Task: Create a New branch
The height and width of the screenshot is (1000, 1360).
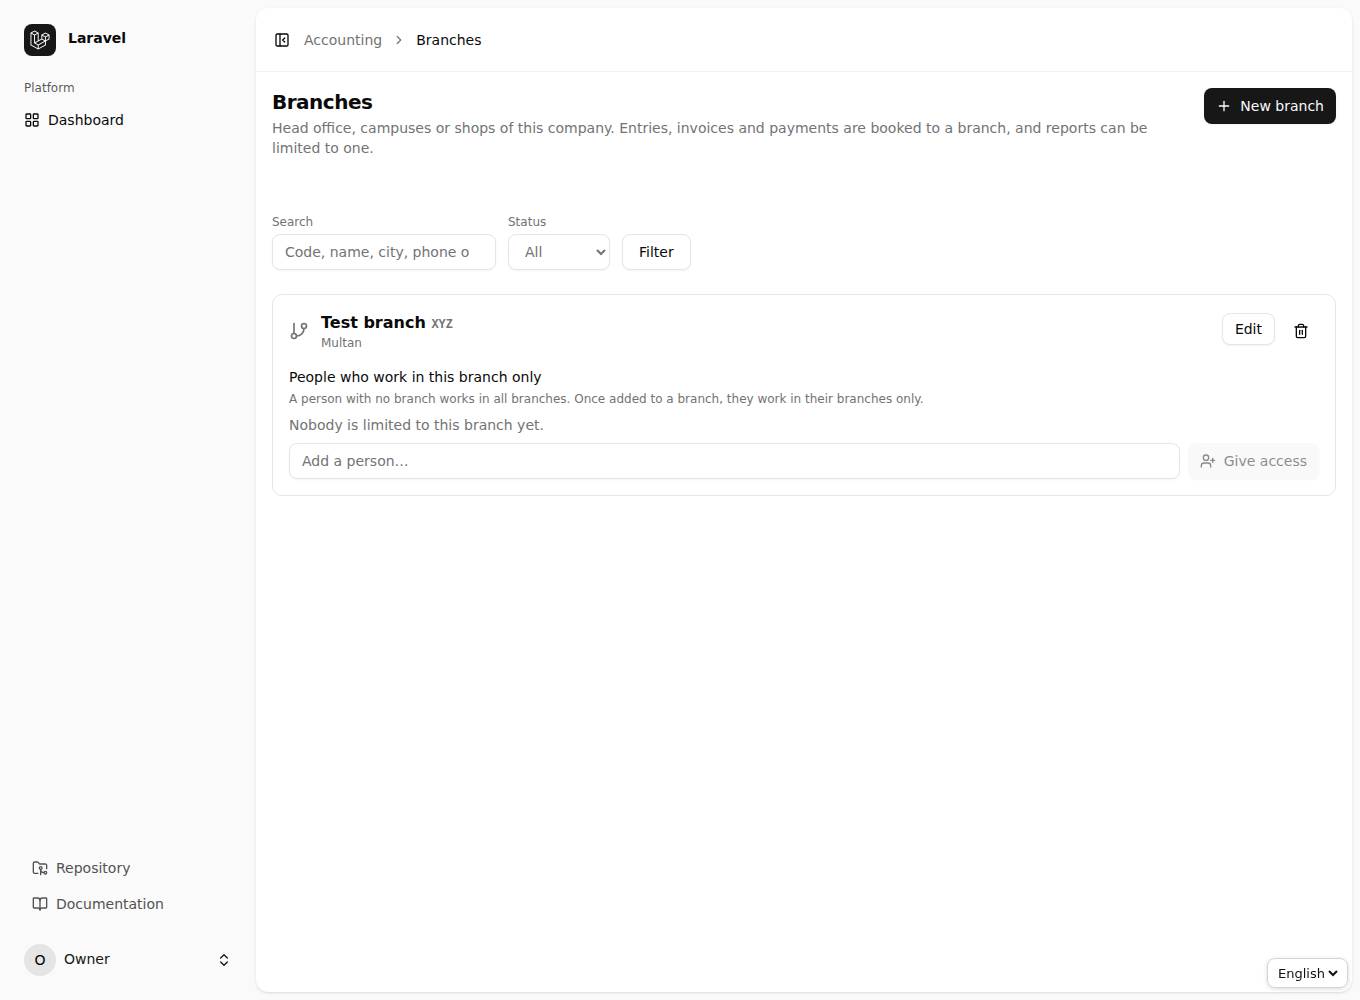Action: pyautogui.click(x=1270, y=106)
